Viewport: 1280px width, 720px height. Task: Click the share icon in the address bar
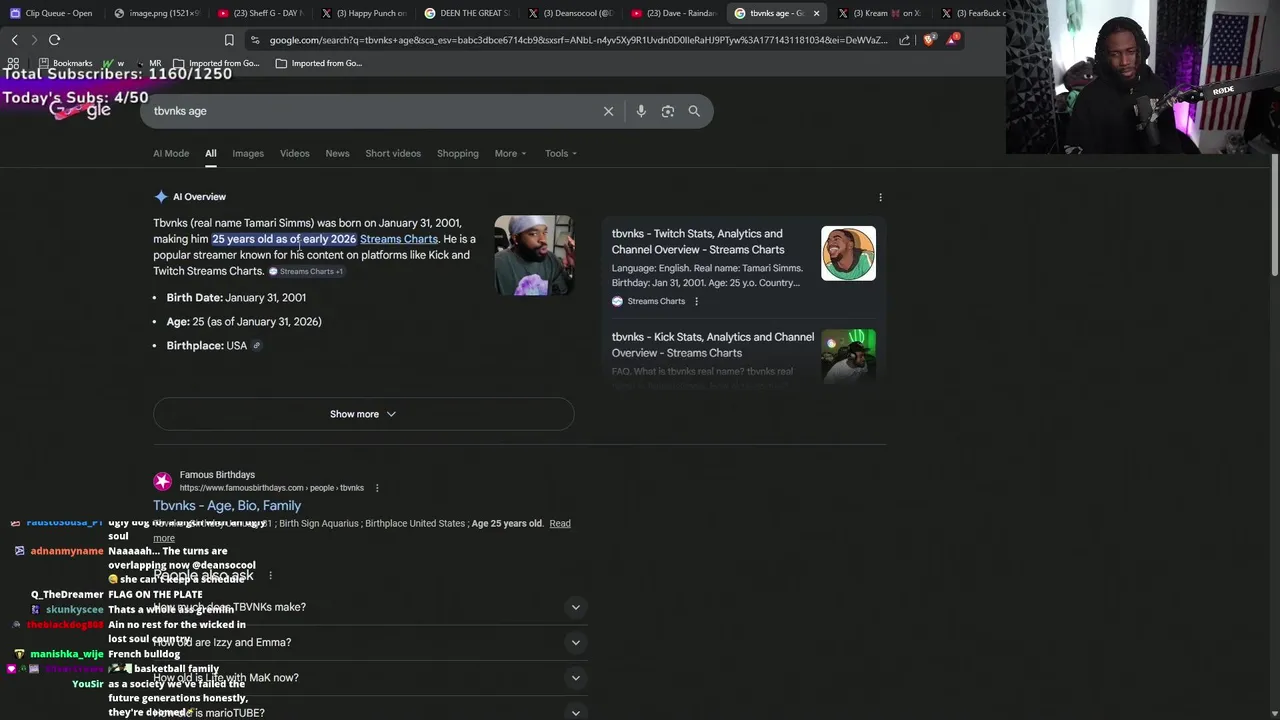(x=904, y=40)
